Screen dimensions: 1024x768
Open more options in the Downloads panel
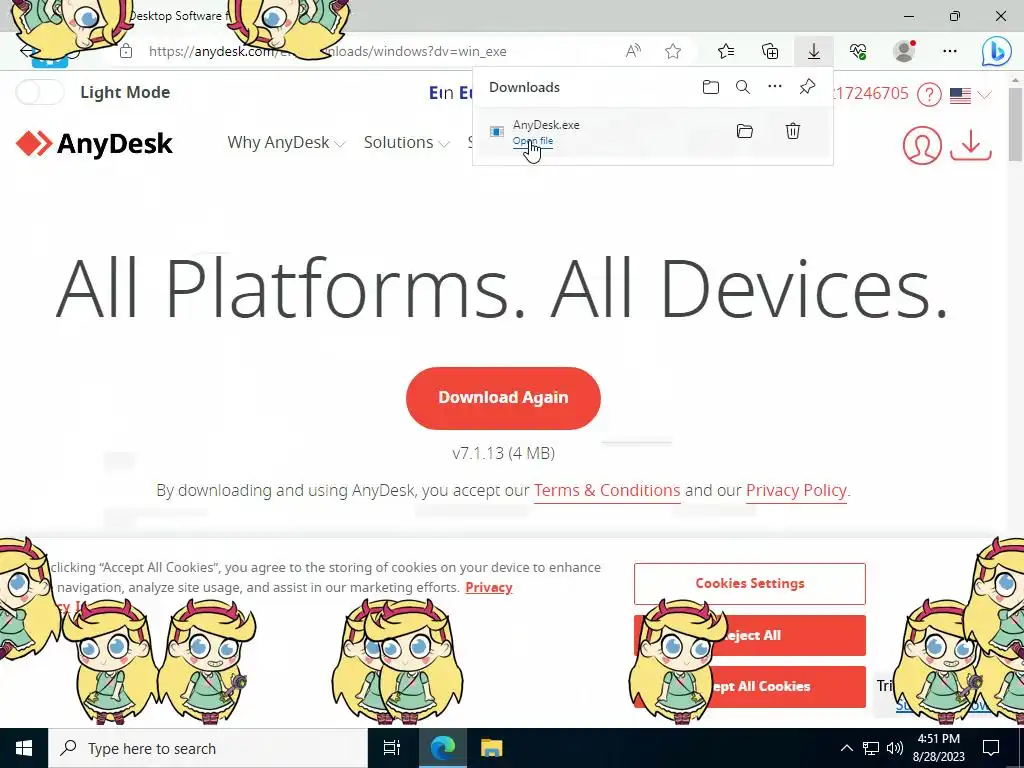pyautogui.click(x=775, y=87)
